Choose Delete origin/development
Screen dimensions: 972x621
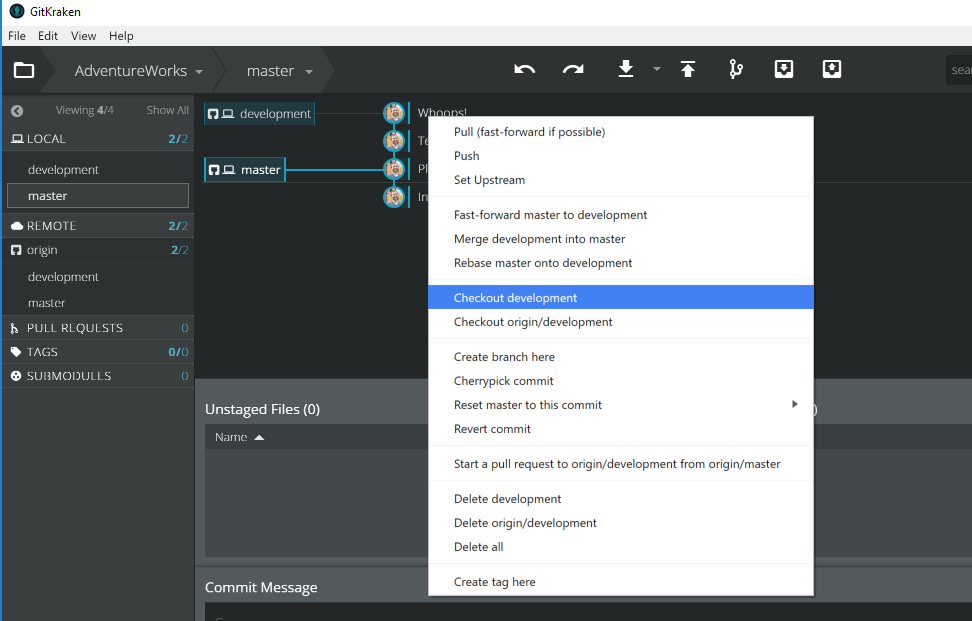coord(621,524)
